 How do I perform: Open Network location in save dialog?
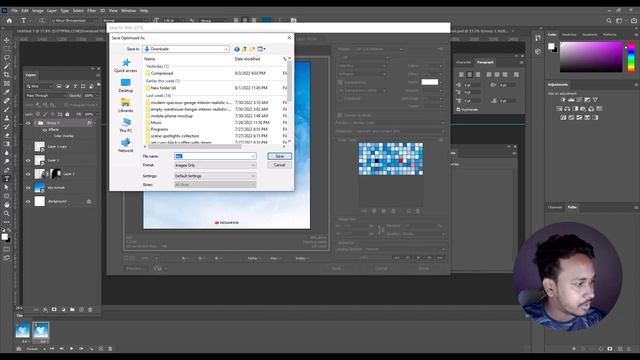126,145
